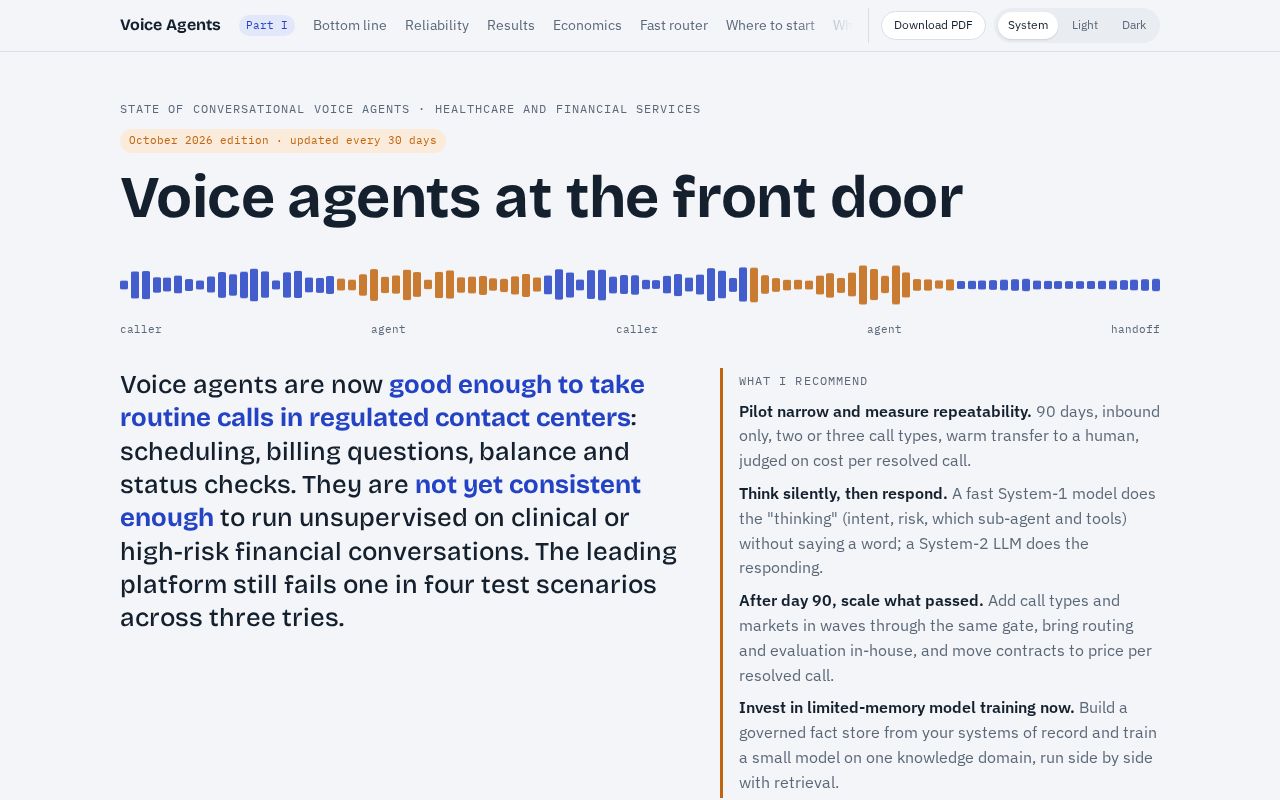Jump to the Fast router section
The width and height of the screenshot is (1280, 800).
[674, 25]
